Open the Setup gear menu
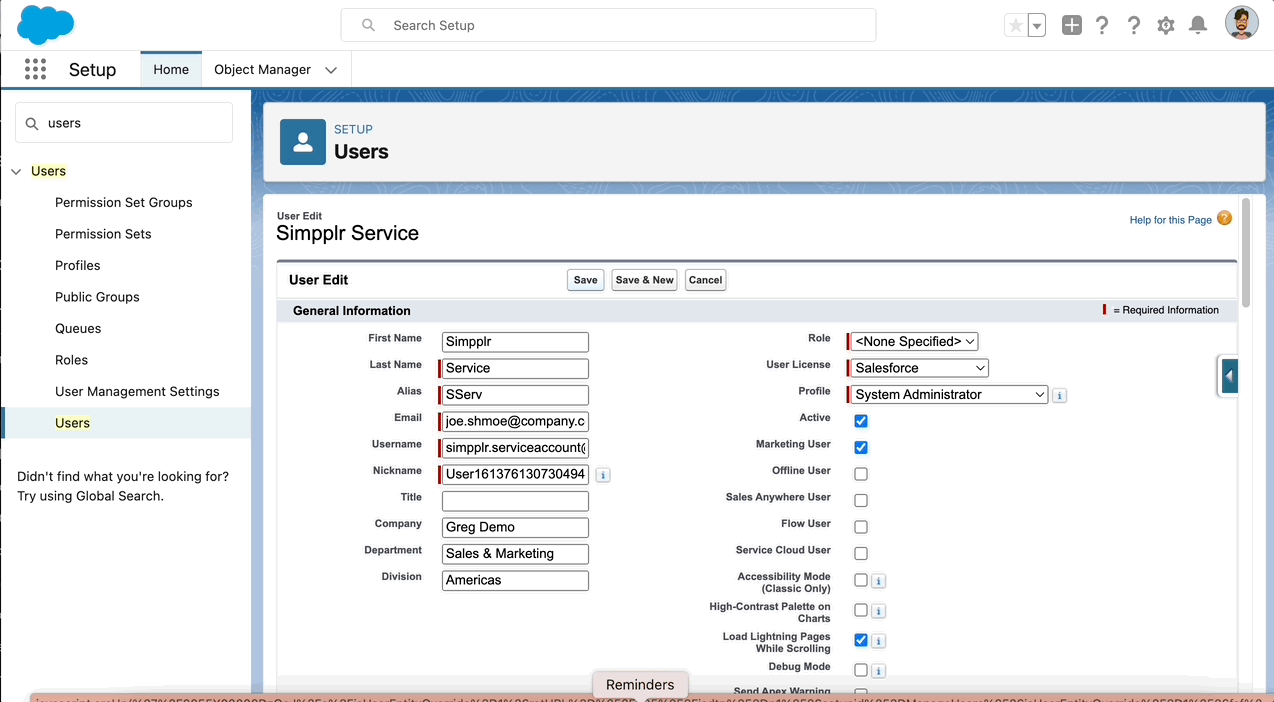Viewport: 1274px width, 702px height. [1166, 26]
